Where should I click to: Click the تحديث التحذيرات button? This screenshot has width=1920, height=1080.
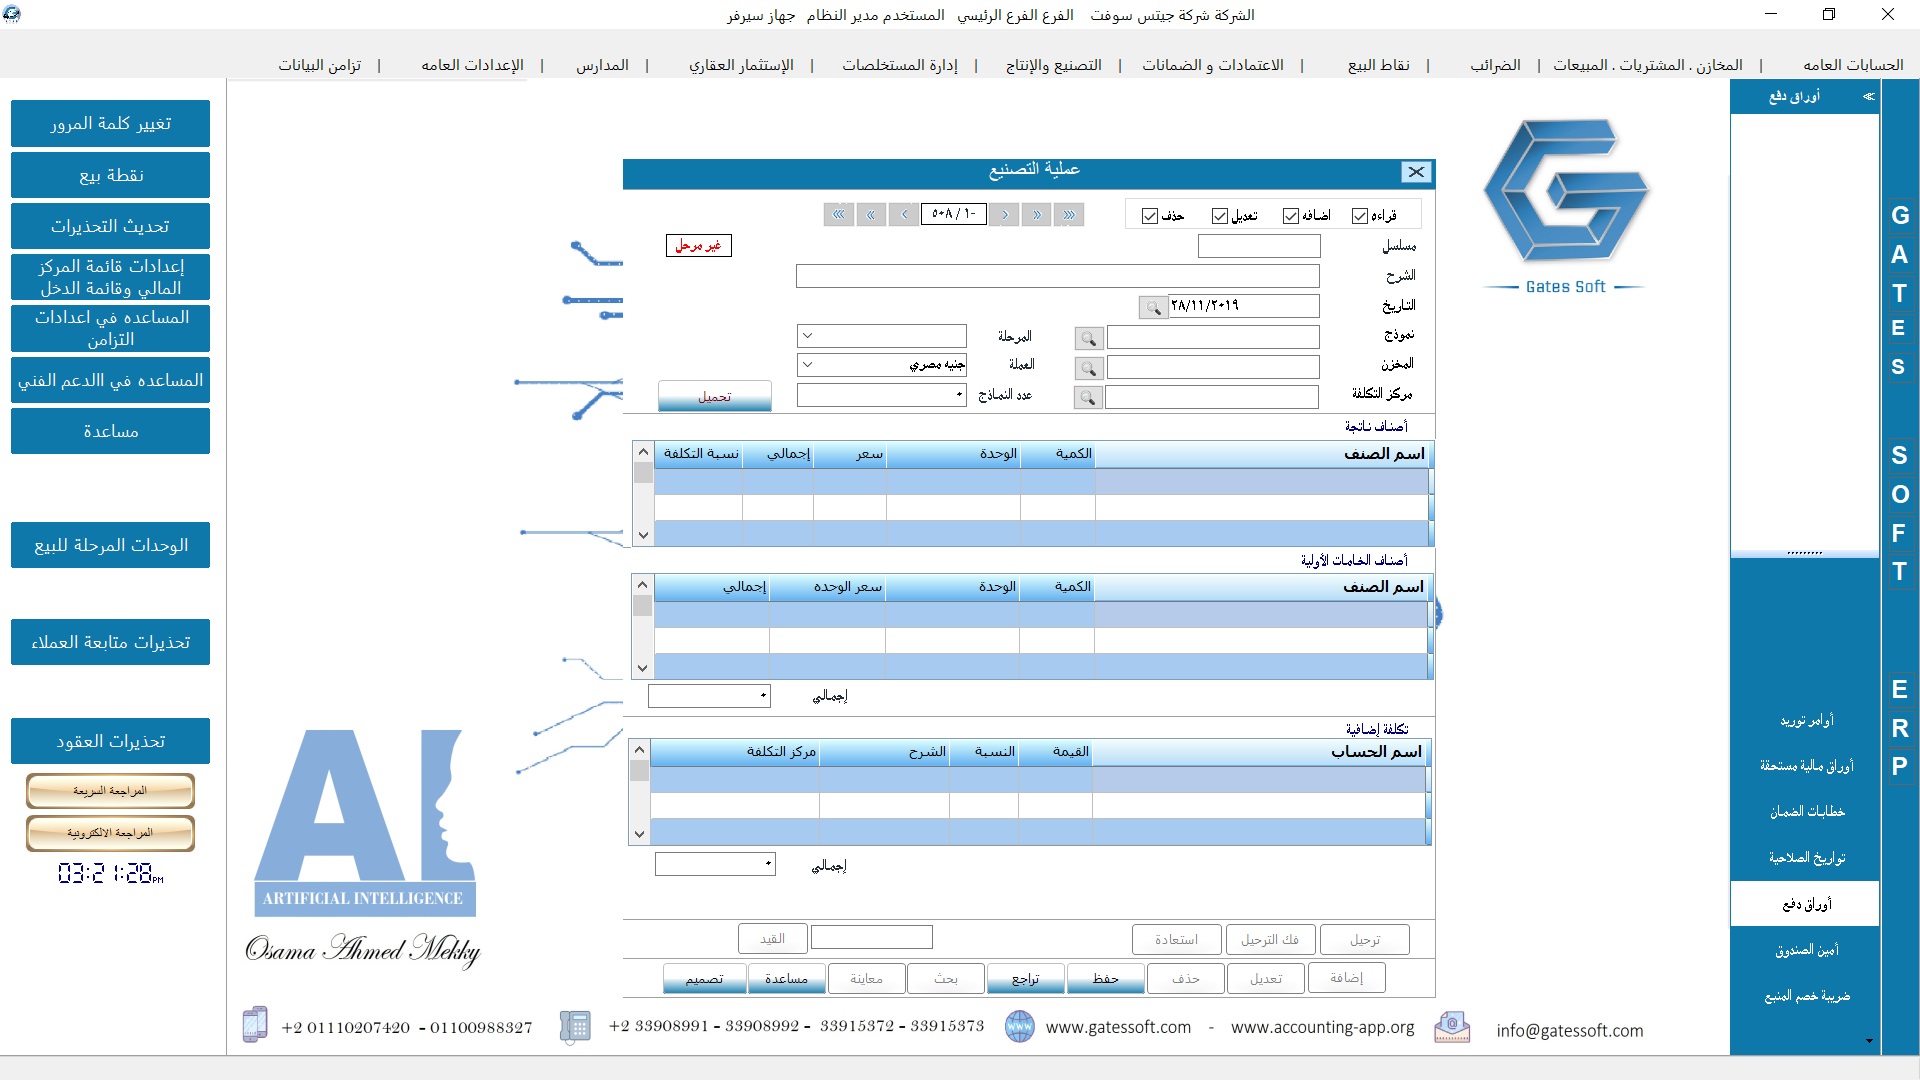(x=110, y=226)
